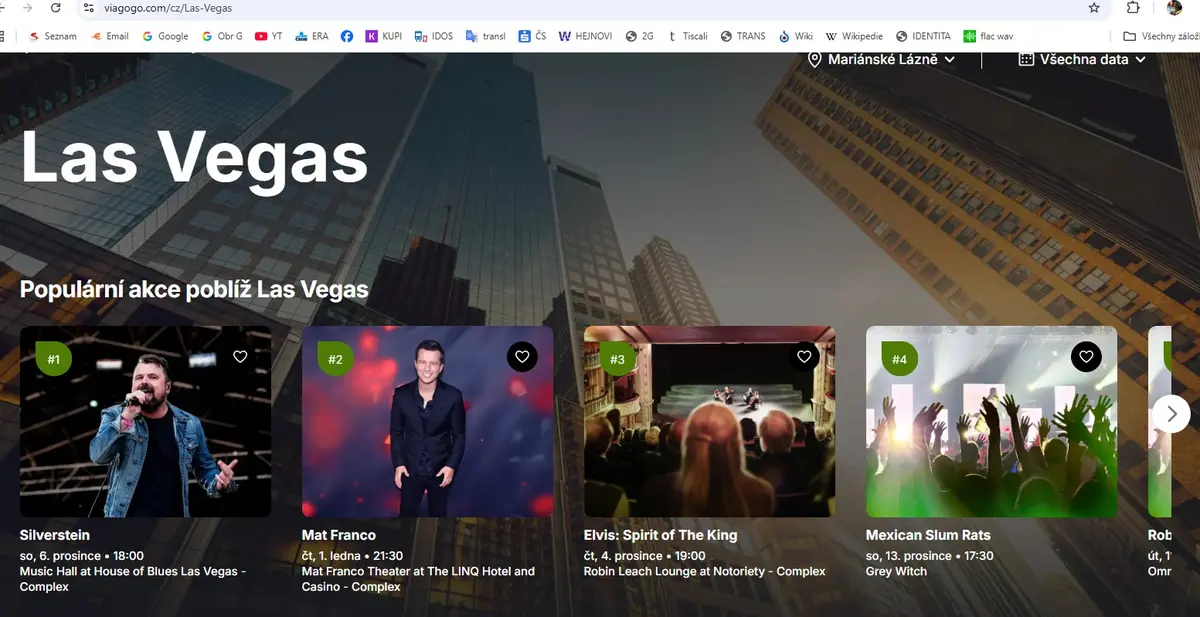Click the #1 rank badge on Silverstein
Screen dimensions: 1200x617
click(54, 359)
